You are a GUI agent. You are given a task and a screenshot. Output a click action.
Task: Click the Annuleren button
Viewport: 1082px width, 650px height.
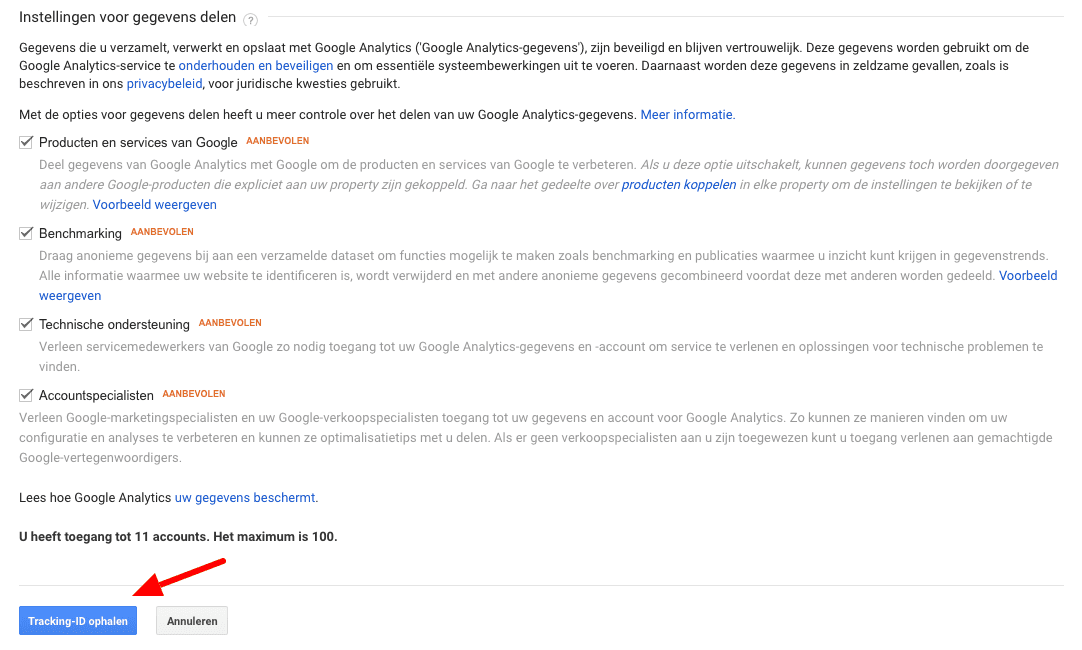click(x=192, y=621)
